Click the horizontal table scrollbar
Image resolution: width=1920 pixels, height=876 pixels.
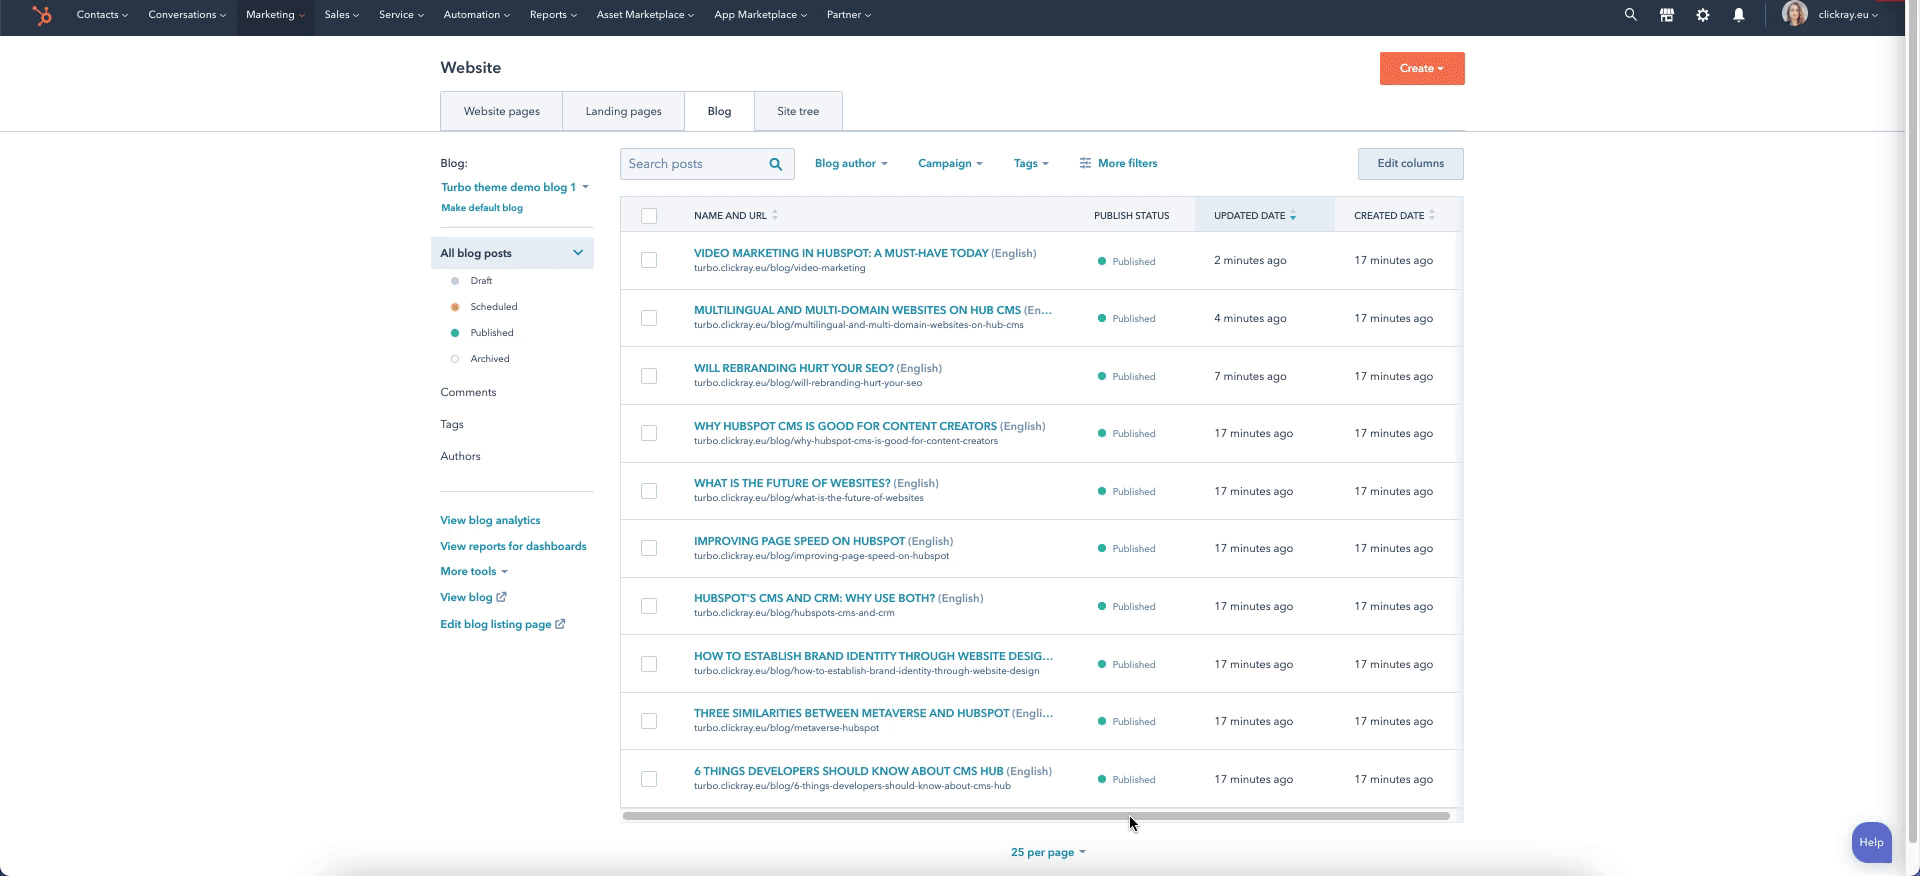pos(1036,816)
